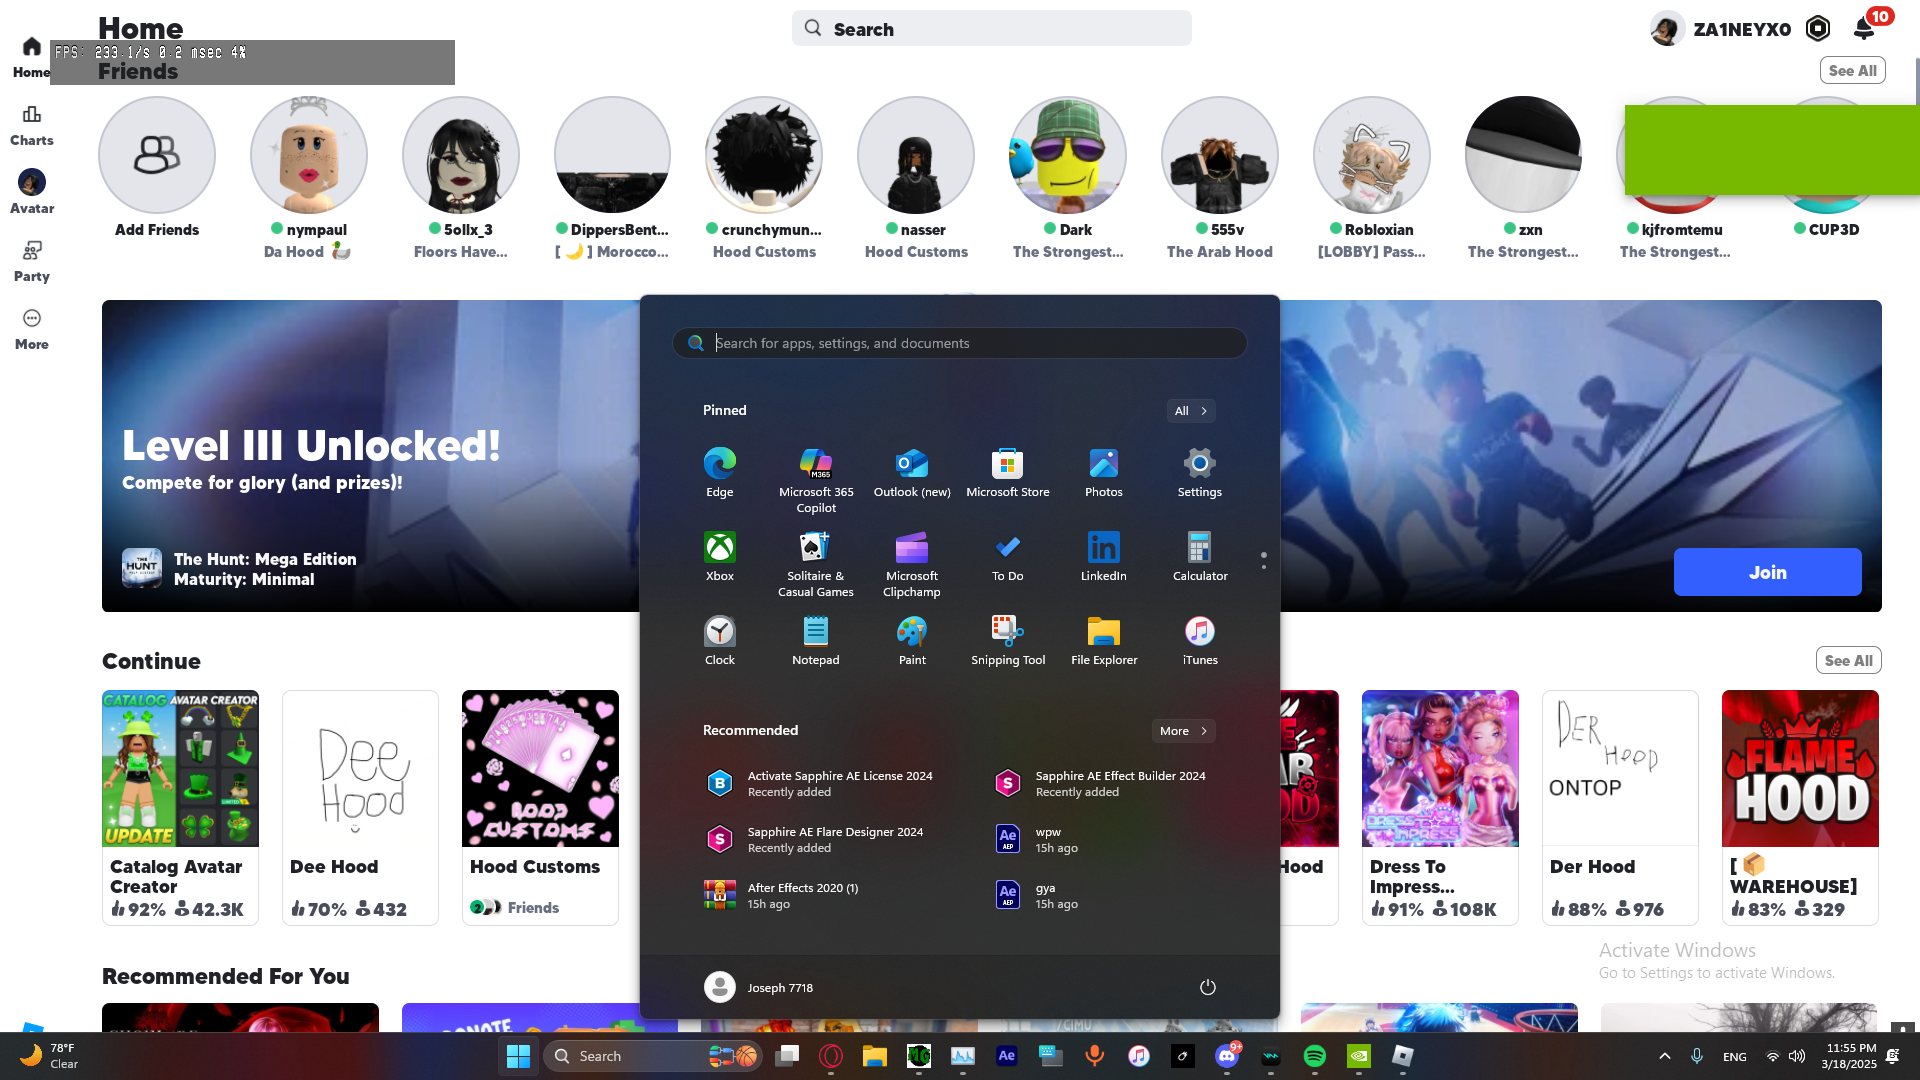Go to Home in Roblox sidebar
The image size is (1920, 1080).
[x=32, y=57]
